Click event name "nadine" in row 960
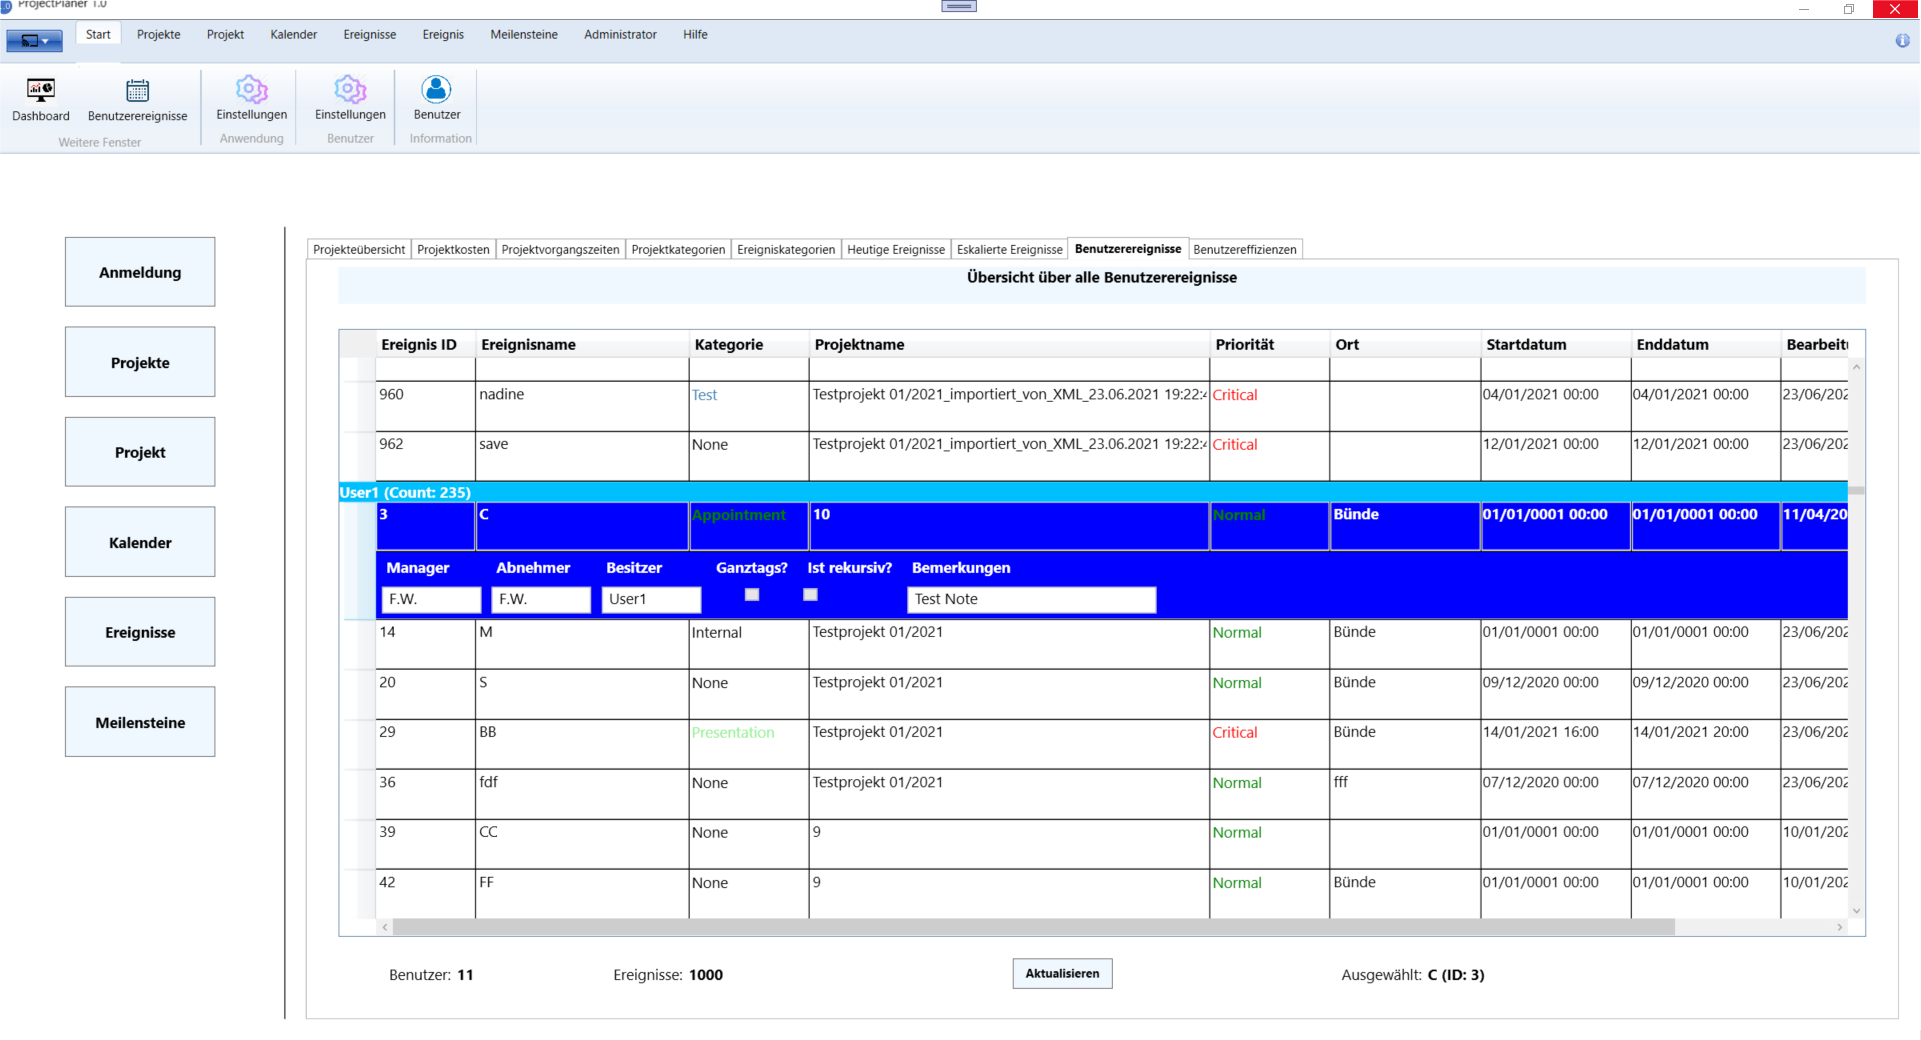The image size is (1921, 1040). click(501, 394)
